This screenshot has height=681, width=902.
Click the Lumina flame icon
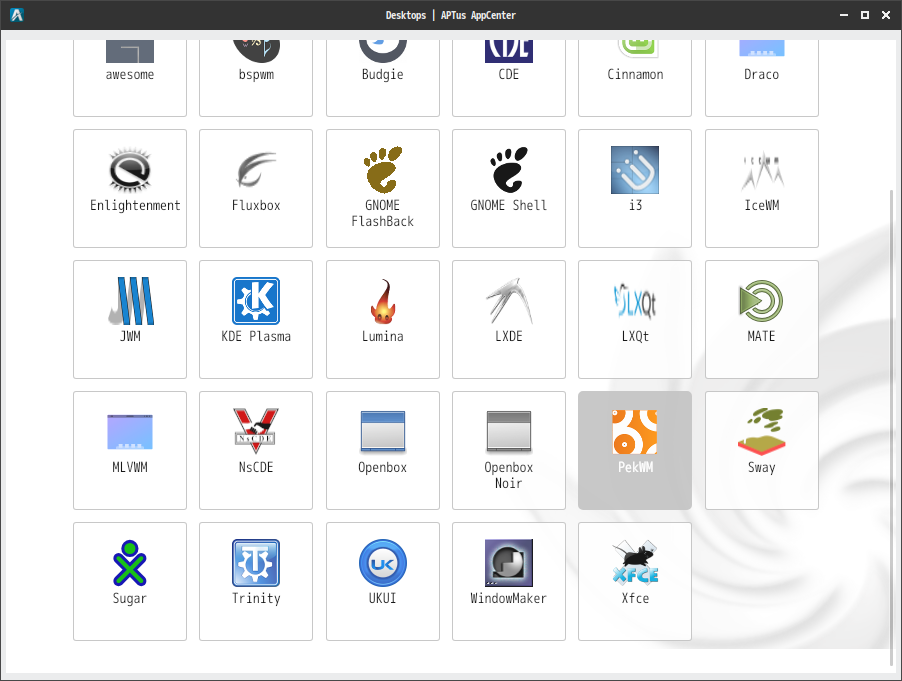click(x=383, y=301)
